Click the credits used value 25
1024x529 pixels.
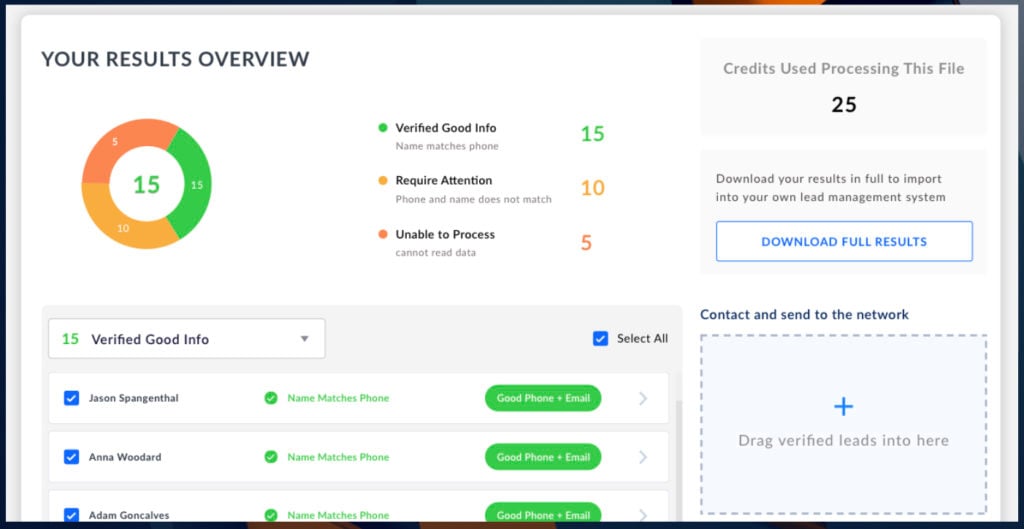click(x=844, y=104)
